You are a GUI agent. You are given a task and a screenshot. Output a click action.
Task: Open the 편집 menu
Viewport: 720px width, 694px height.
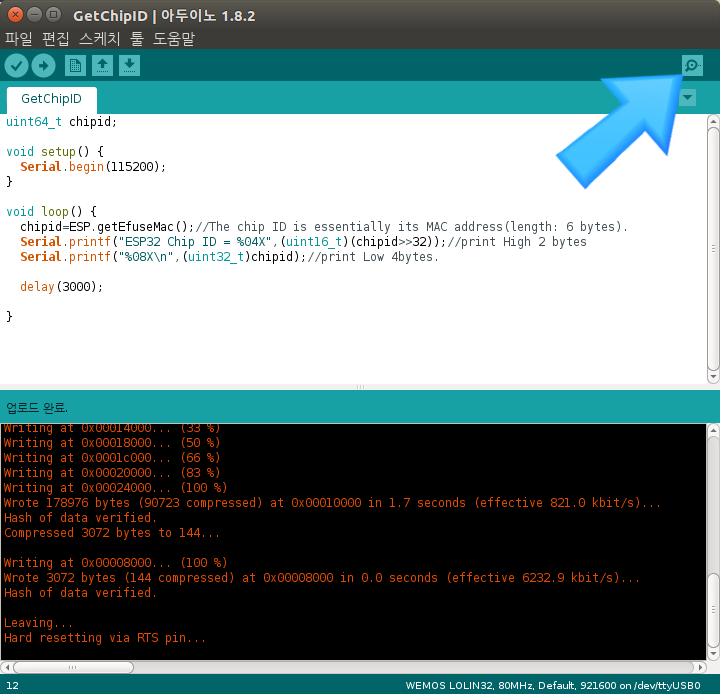coord(56,39)
